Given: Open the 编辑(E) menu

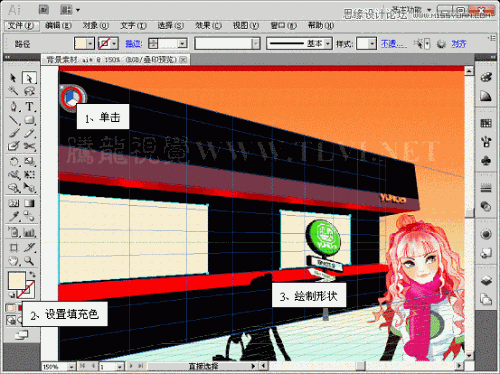Looking at the screenshot, I should pyautogui.click(x=58, y=26).
